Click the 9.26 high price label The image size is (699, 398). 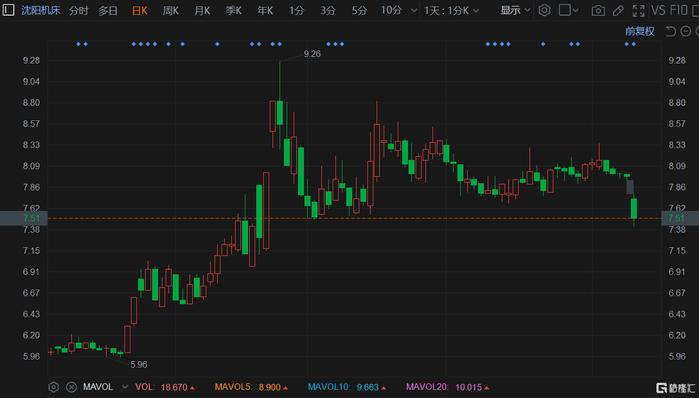(x=312, y=54)
